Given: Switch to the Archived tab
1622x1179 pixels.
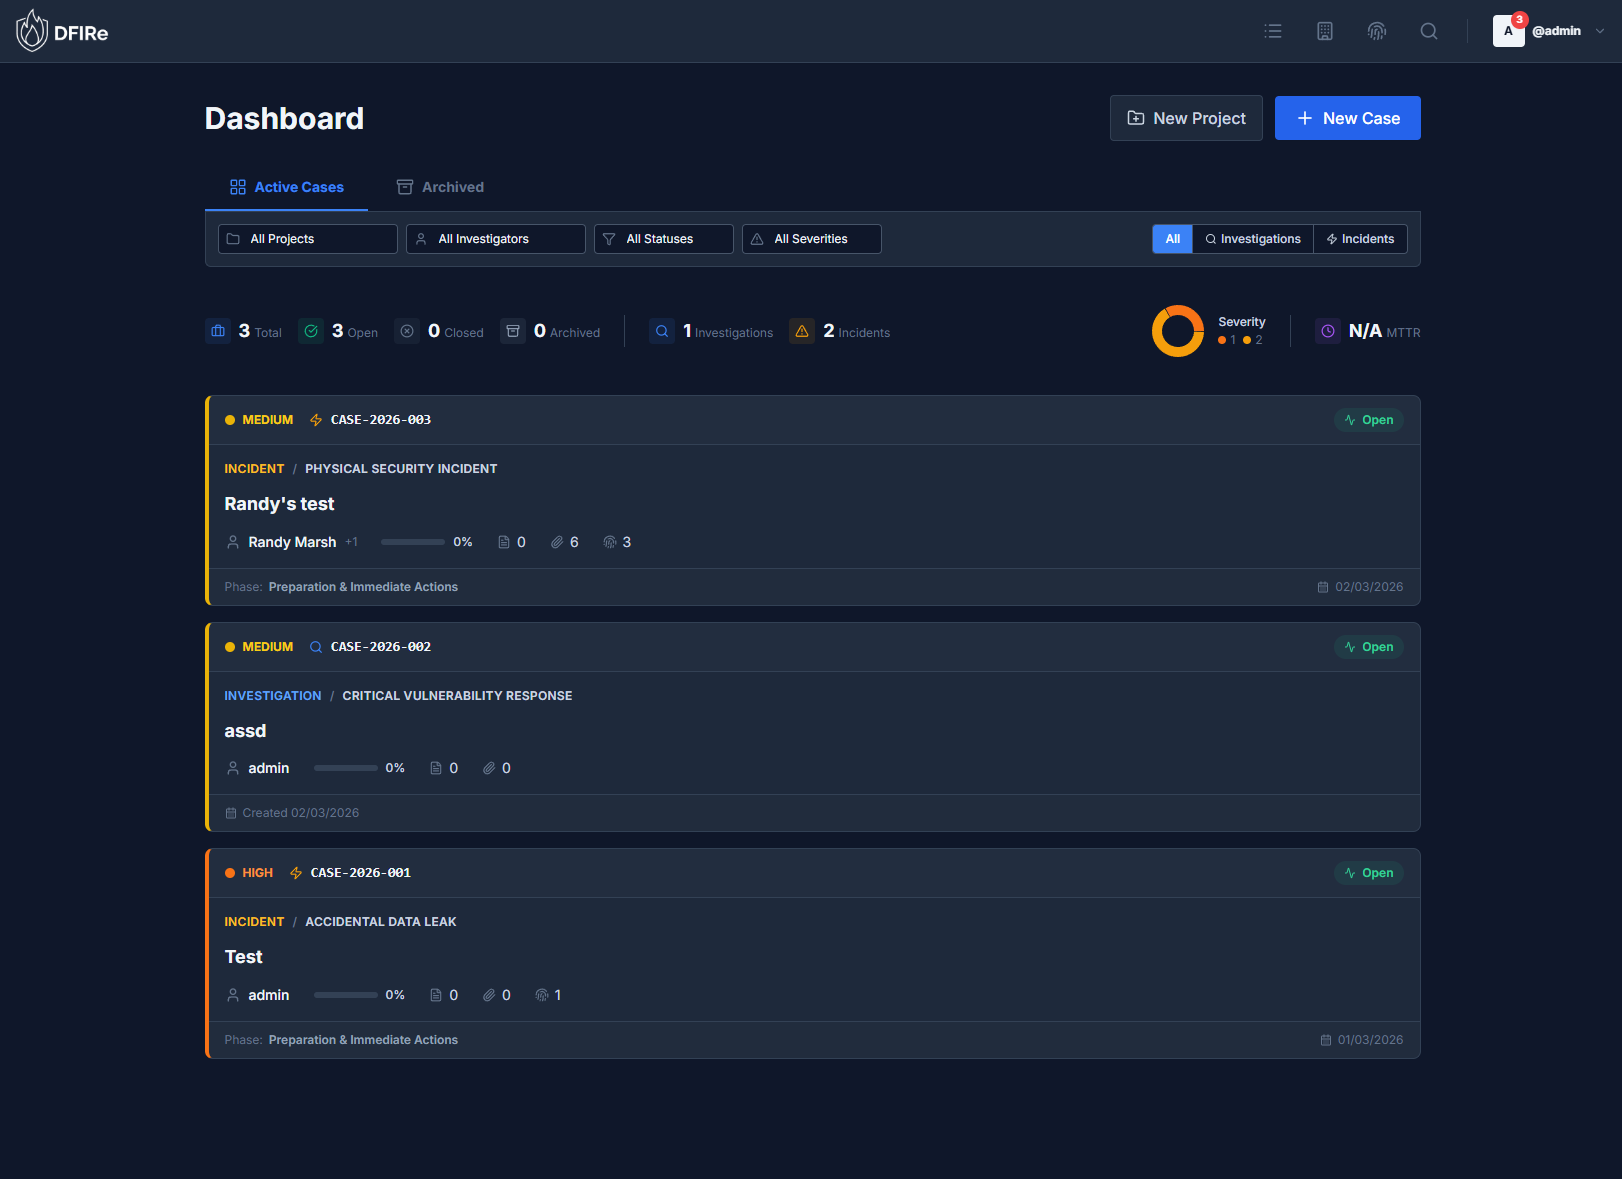Looking at the screenshot, I should click(x=440, y=187).
